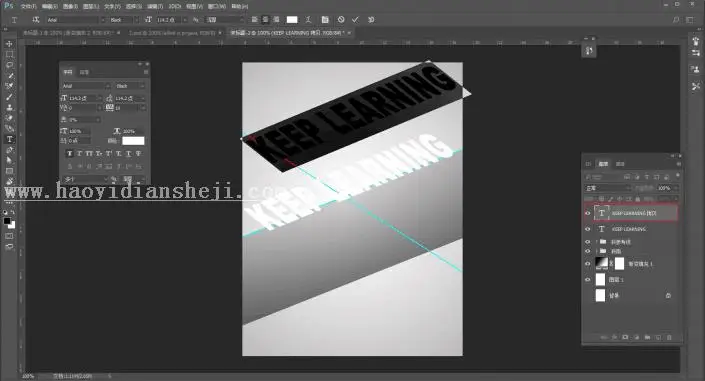Toggle Quick Mask mode icon
Viewport: 705px width, 381px height.
pos(9,236)
